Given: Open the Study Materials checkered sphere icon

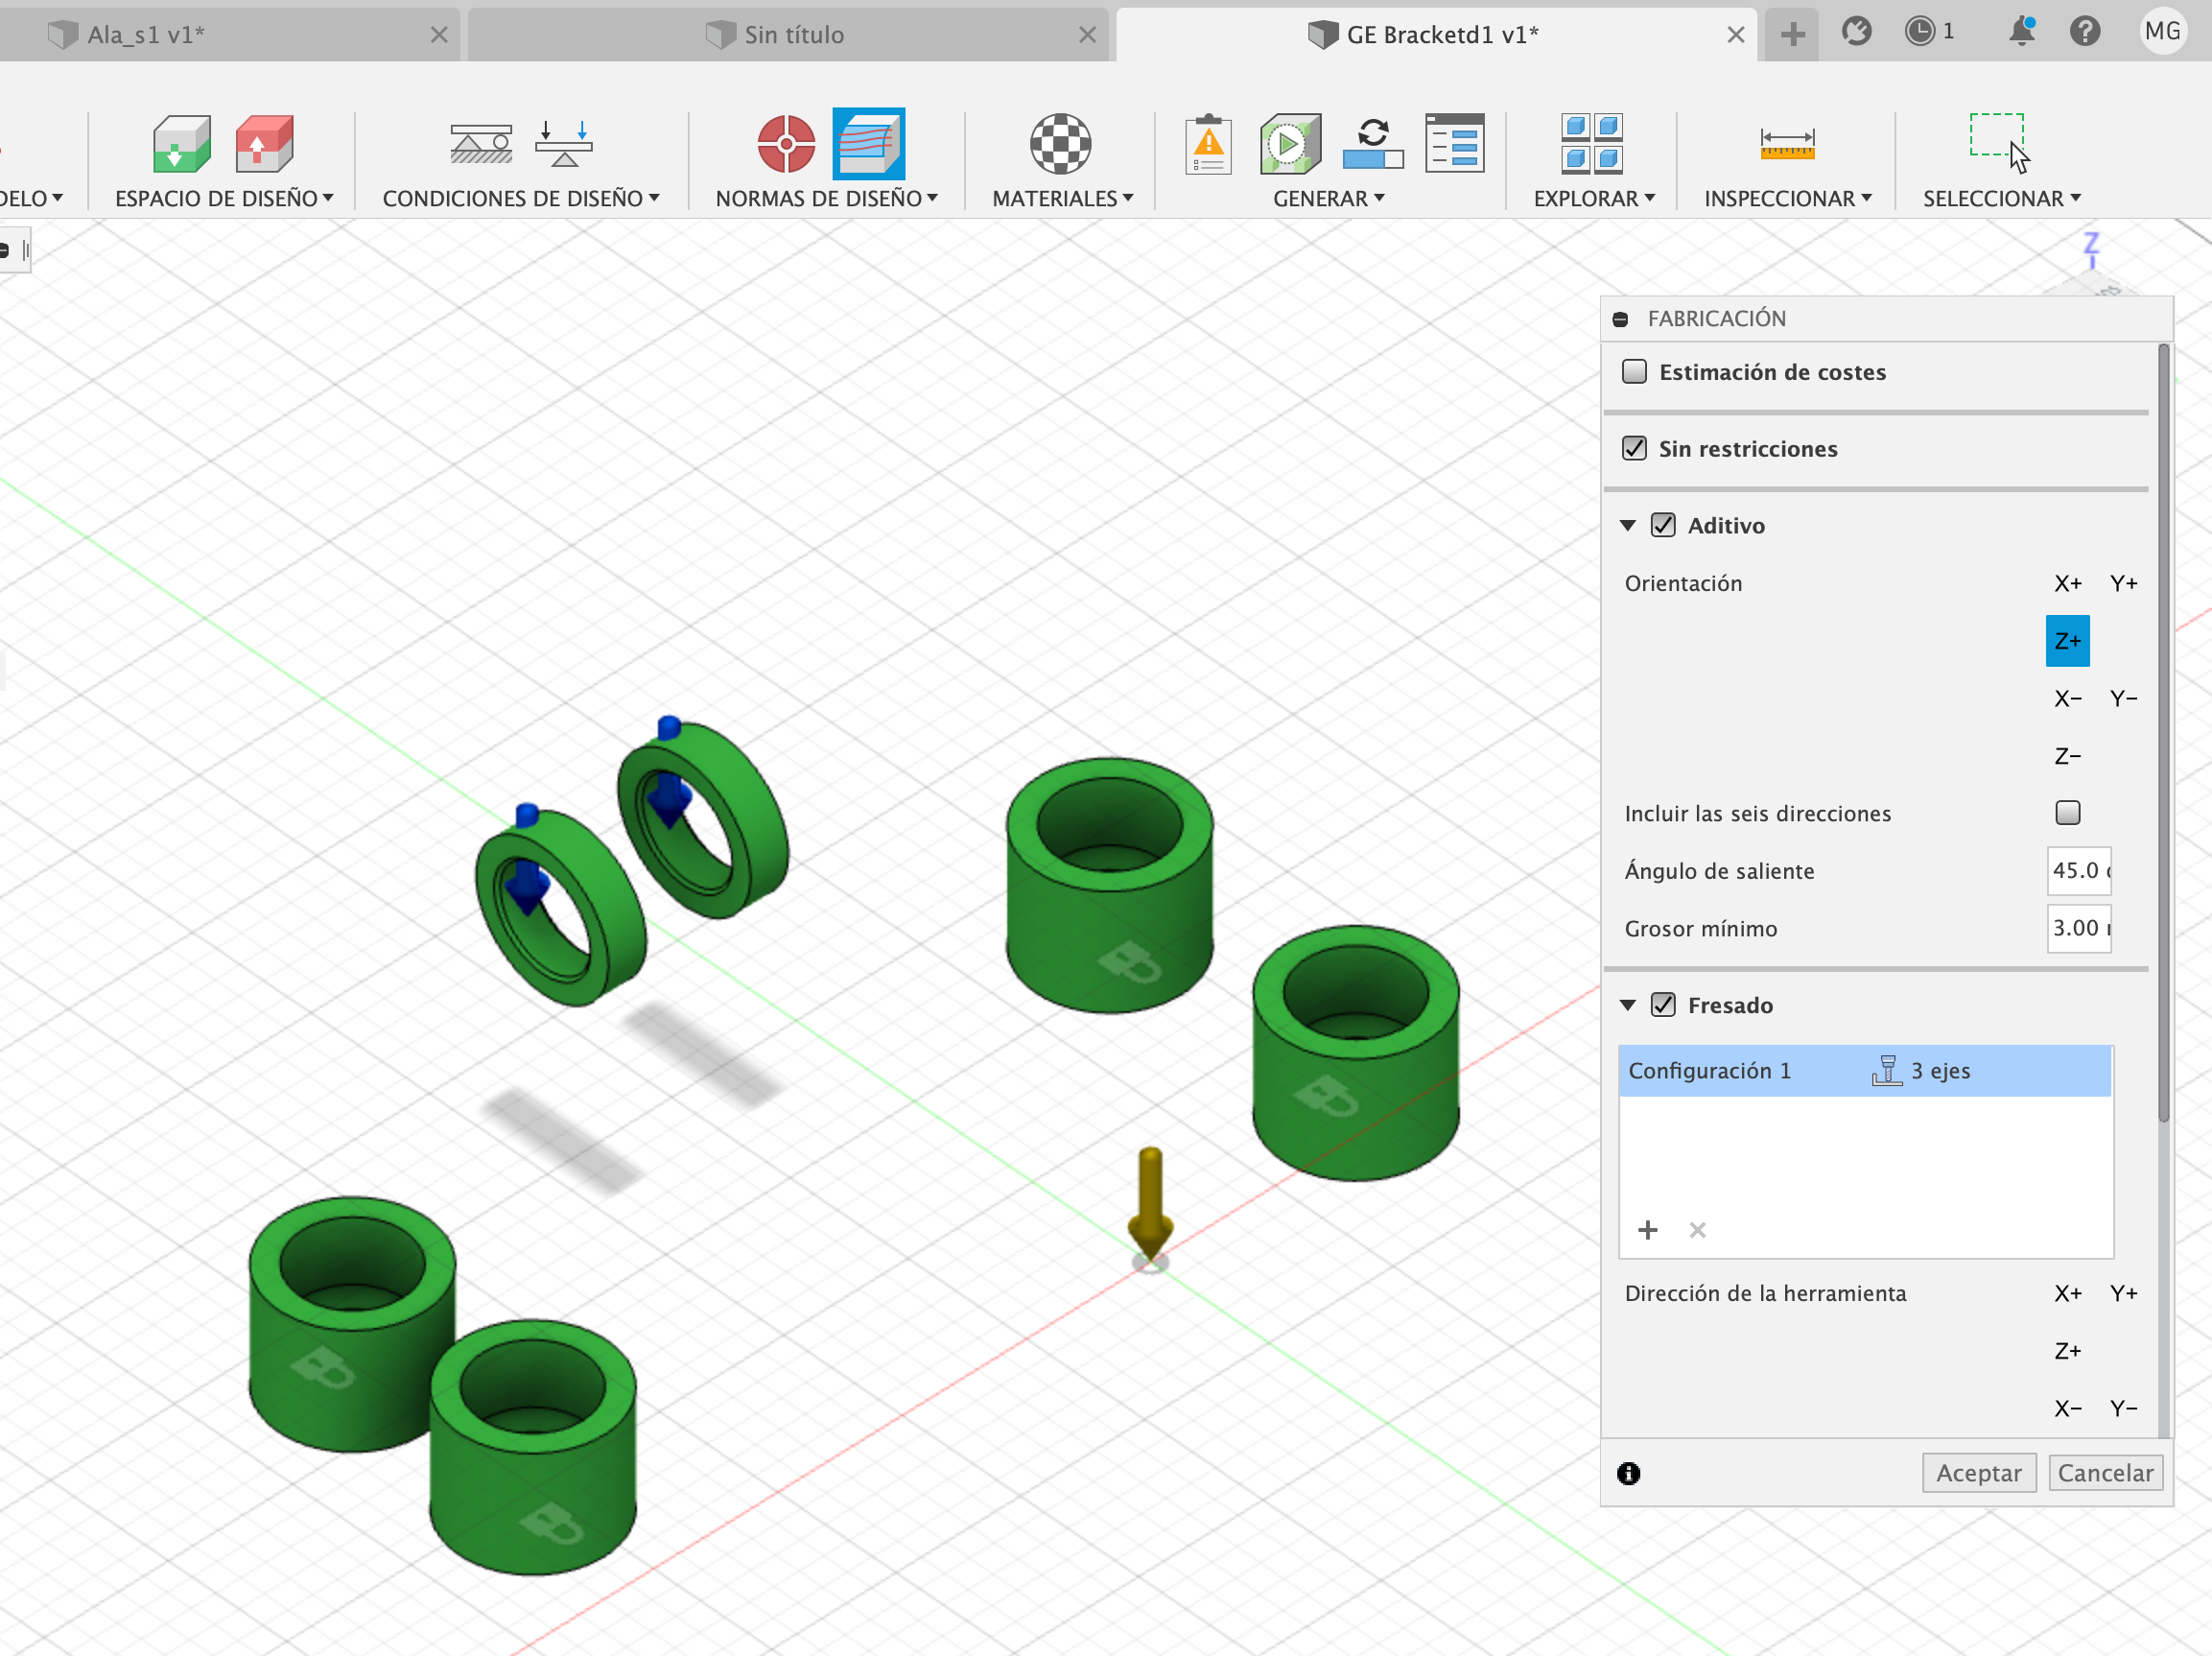Looking at the screenshot, I should point(1061,144).
